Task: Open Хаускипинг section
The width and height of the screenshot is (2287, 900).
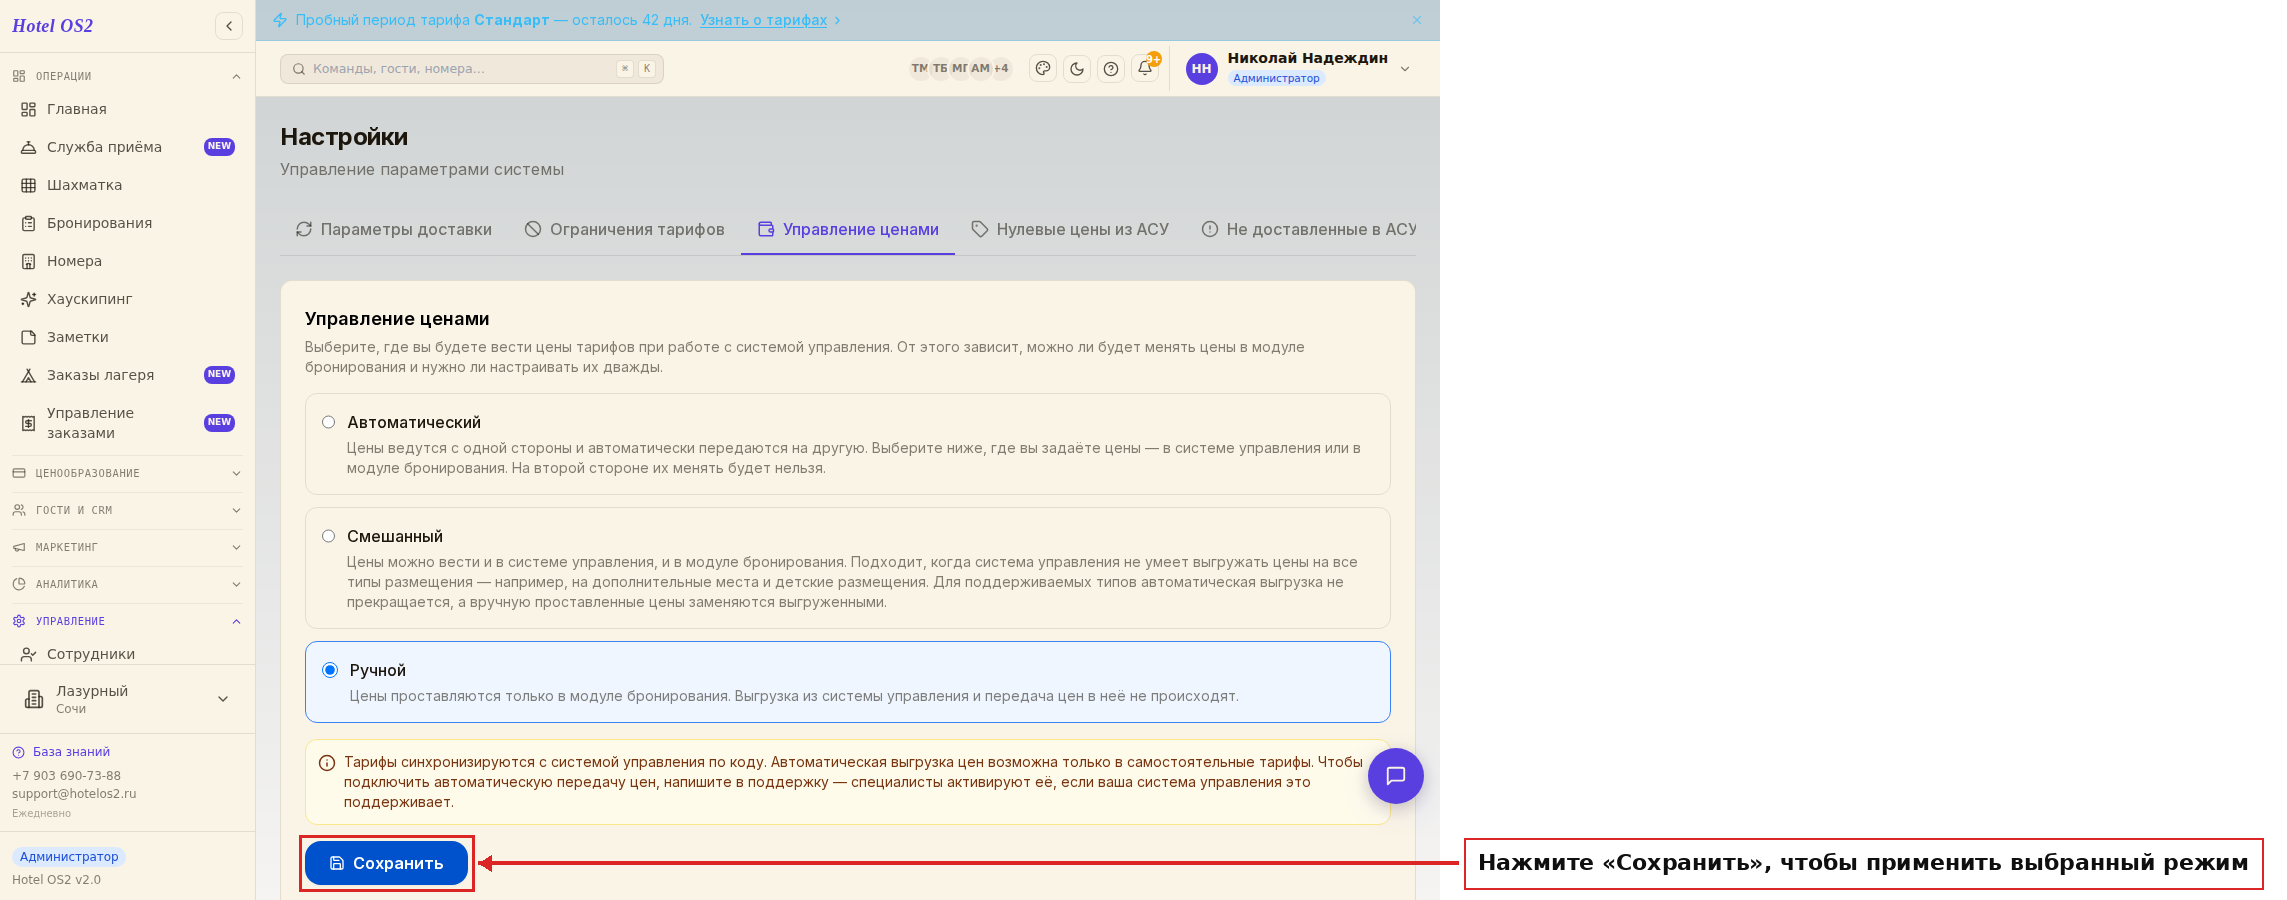Action: [x=127, y=299]
